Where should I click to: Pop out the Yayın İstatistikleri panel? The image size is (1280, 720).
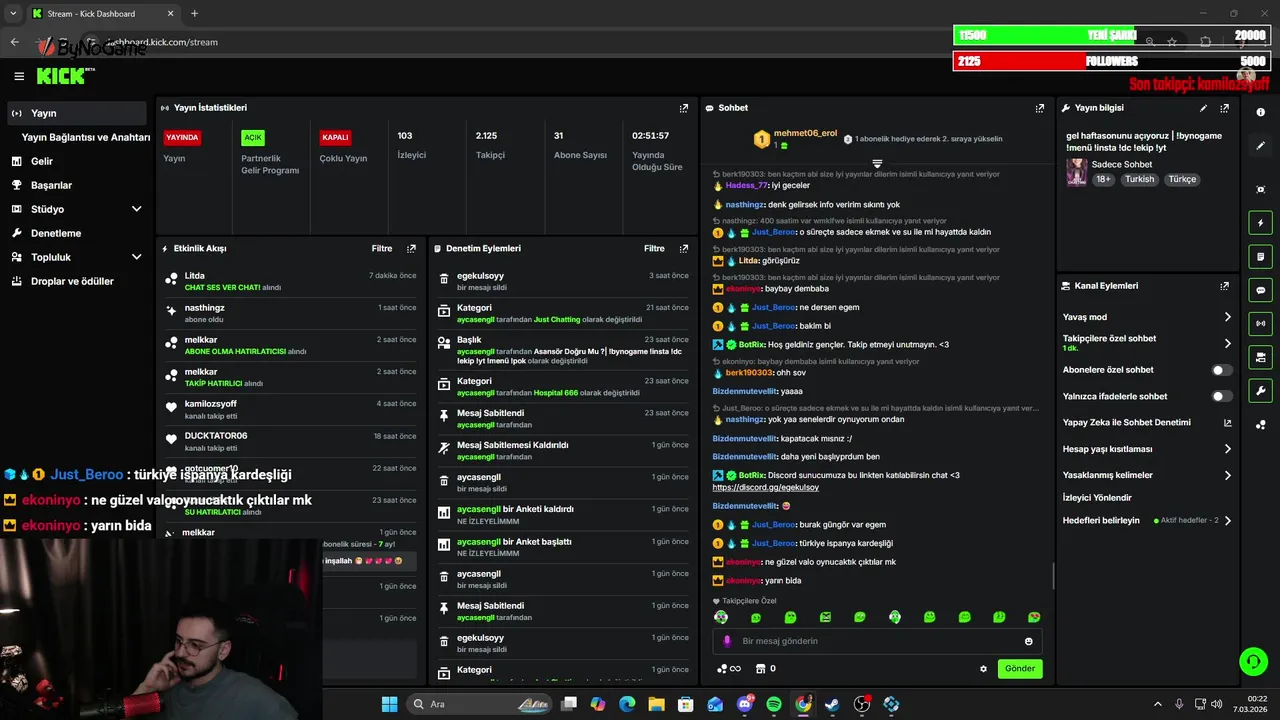tap(684, 108)
